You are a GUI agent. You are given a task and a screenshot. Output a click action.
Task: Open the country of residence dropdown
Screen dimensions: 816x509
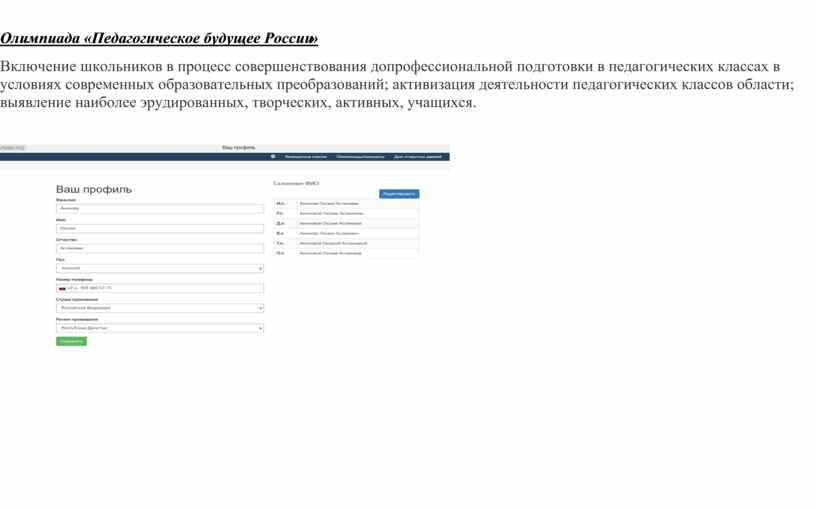160,308
